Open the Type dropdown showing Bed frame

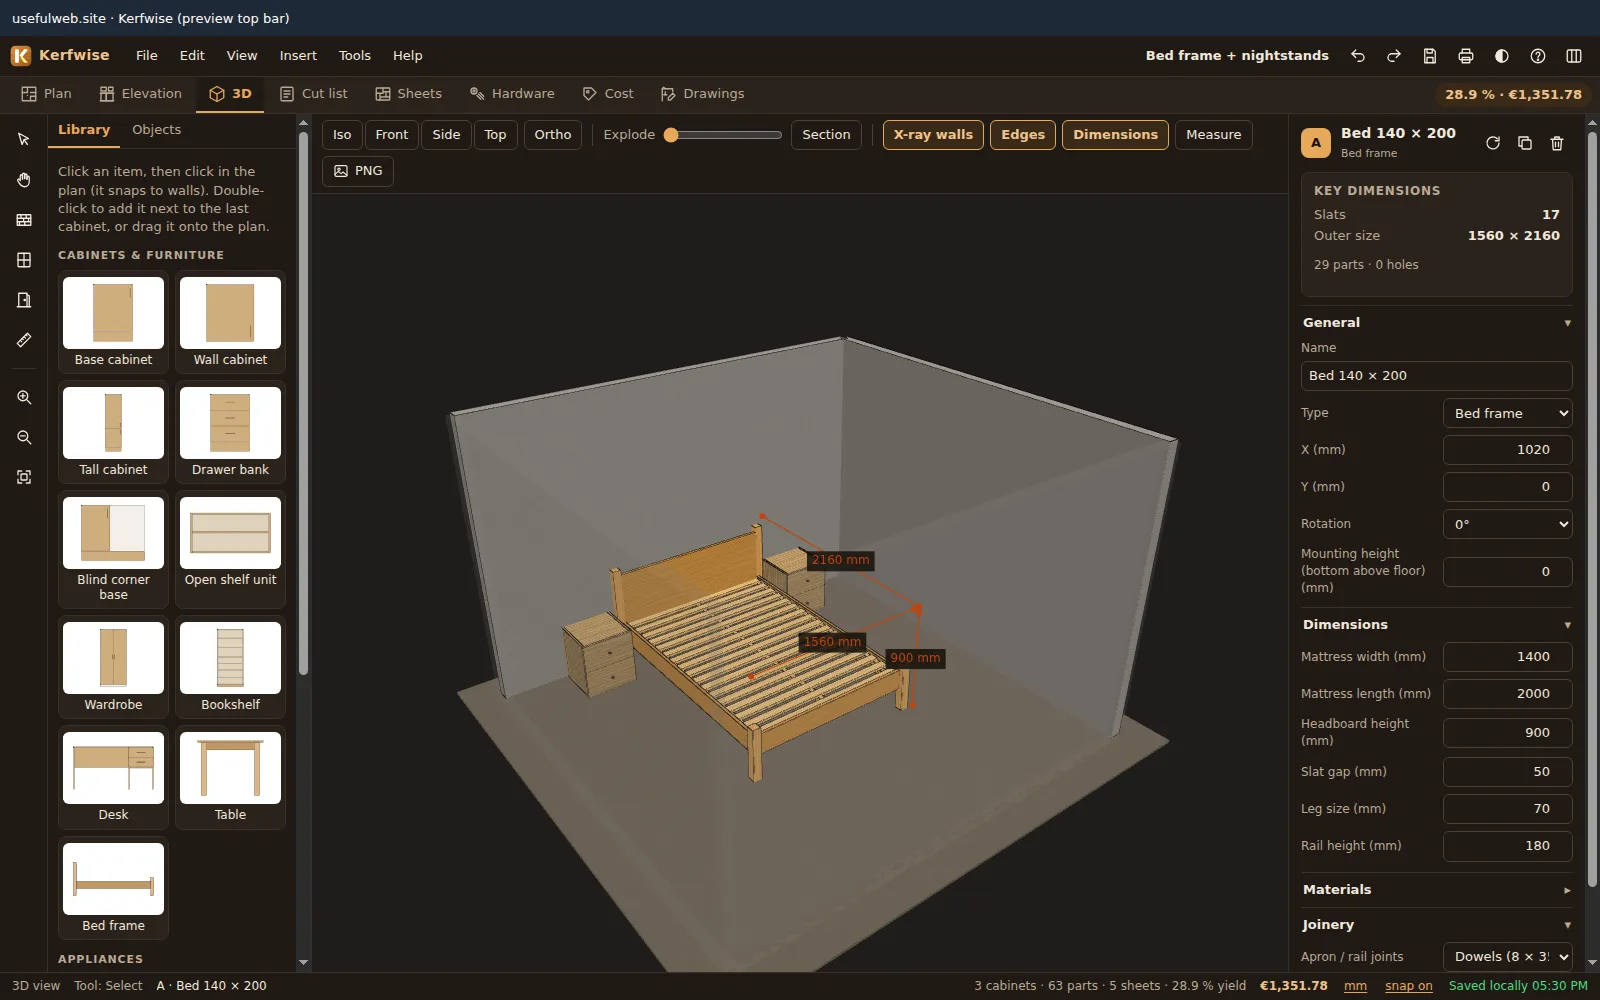1507,413
